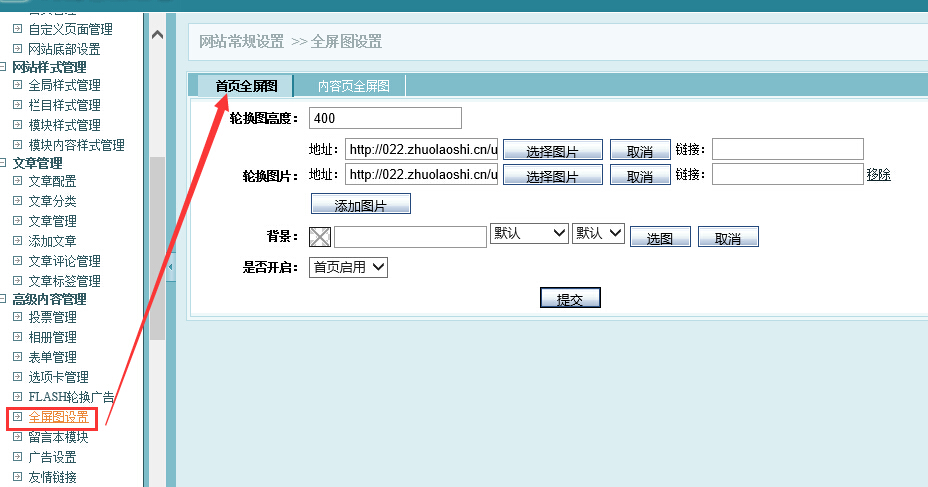Click the icon next to 广告设置
The height and width of the screenshot is (487, 928).
click(x=17, y=457)
